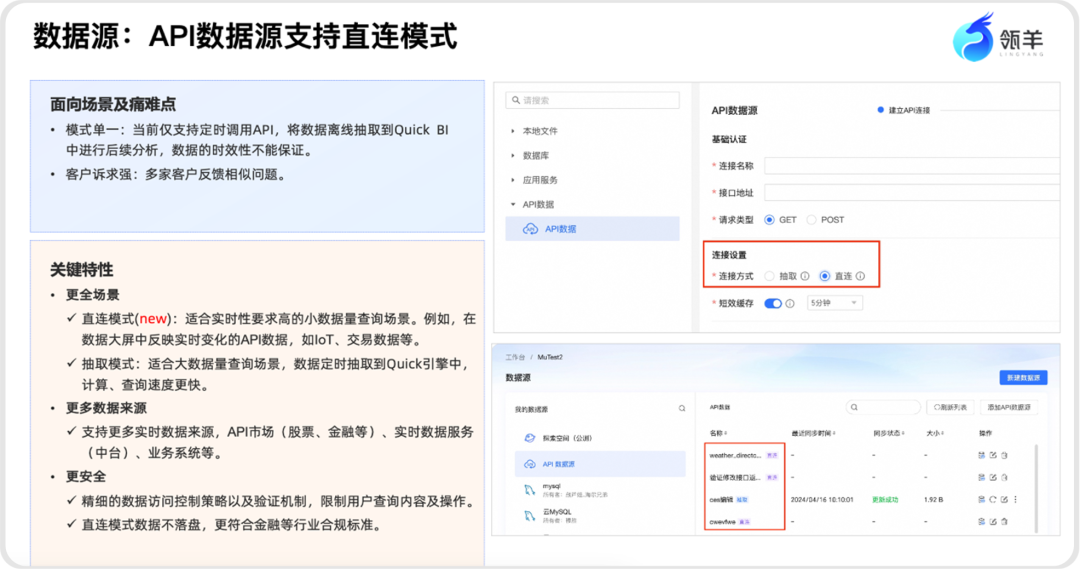The width and height of the screenshot is (1080, 569).
Task: Click delete icon in 验证修改接口 row
Action: coord(1005,477)
